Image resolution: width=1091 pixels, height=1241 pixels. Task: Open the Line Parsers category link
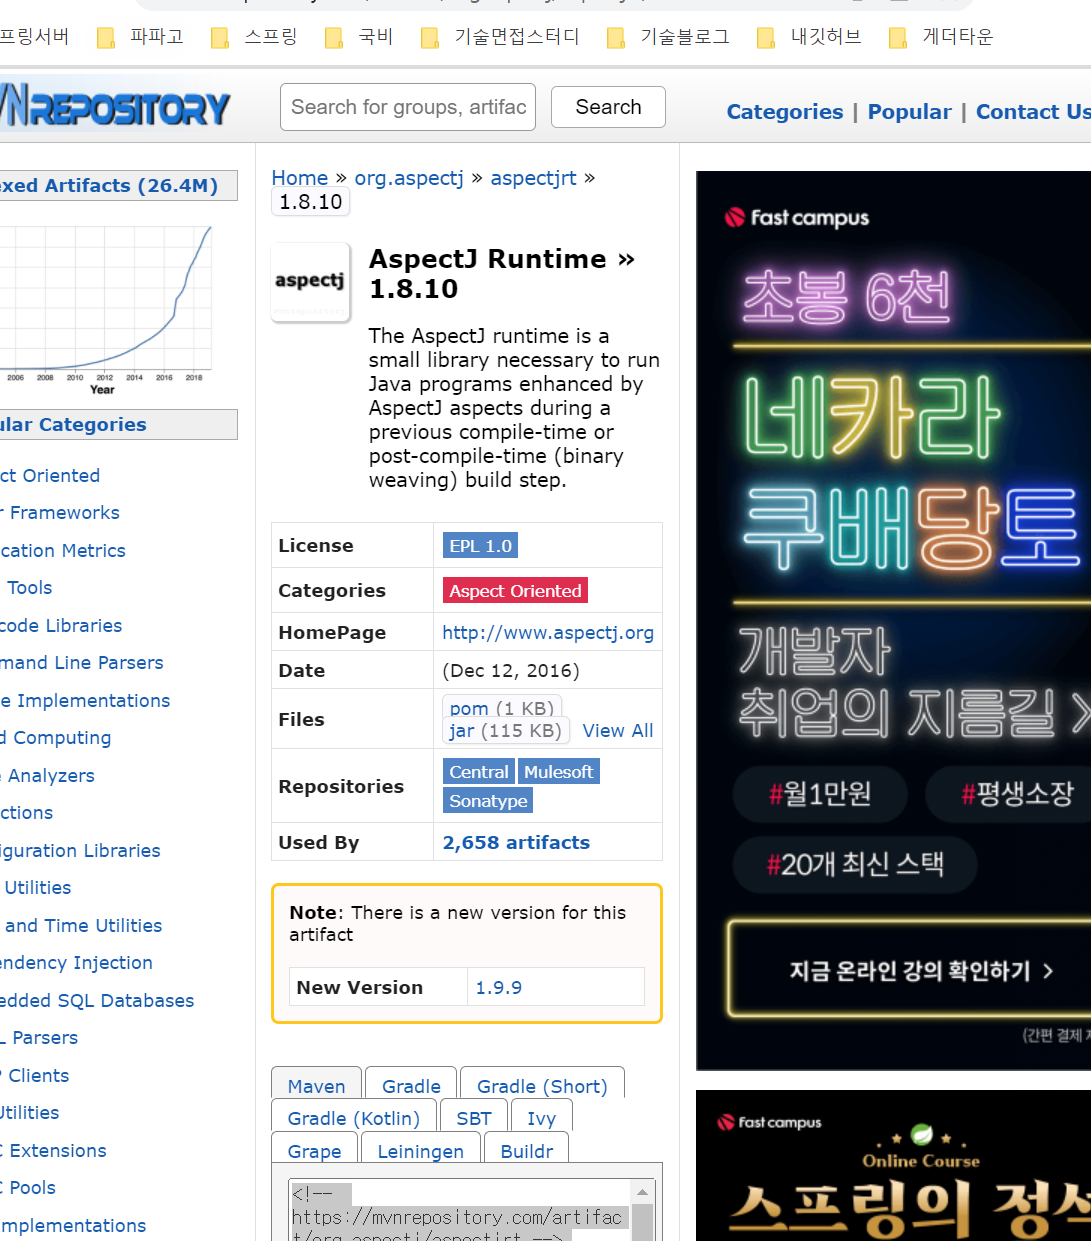point(81,663)
